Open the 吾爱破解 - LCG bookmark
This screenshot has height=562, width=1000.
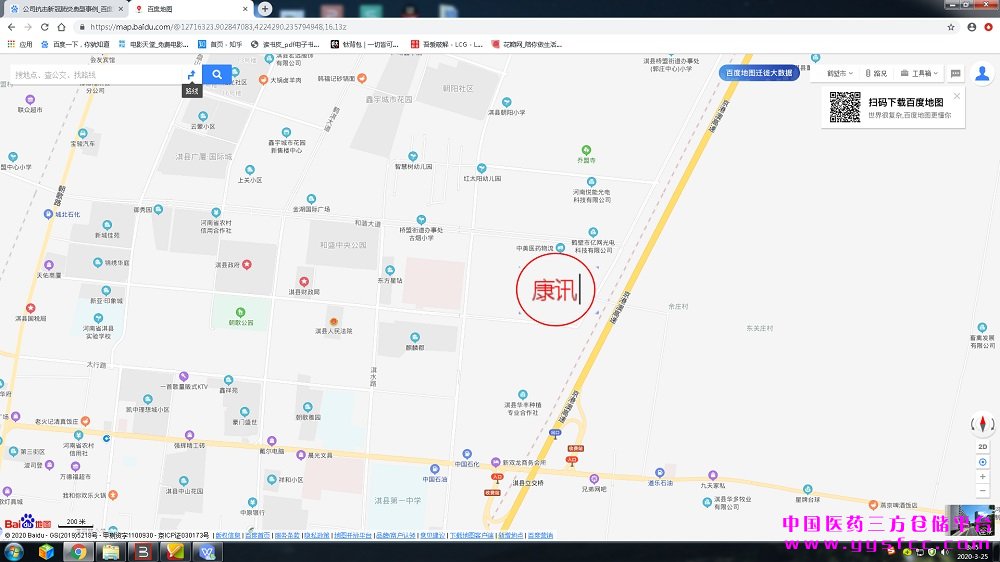[x=446, y=44]
